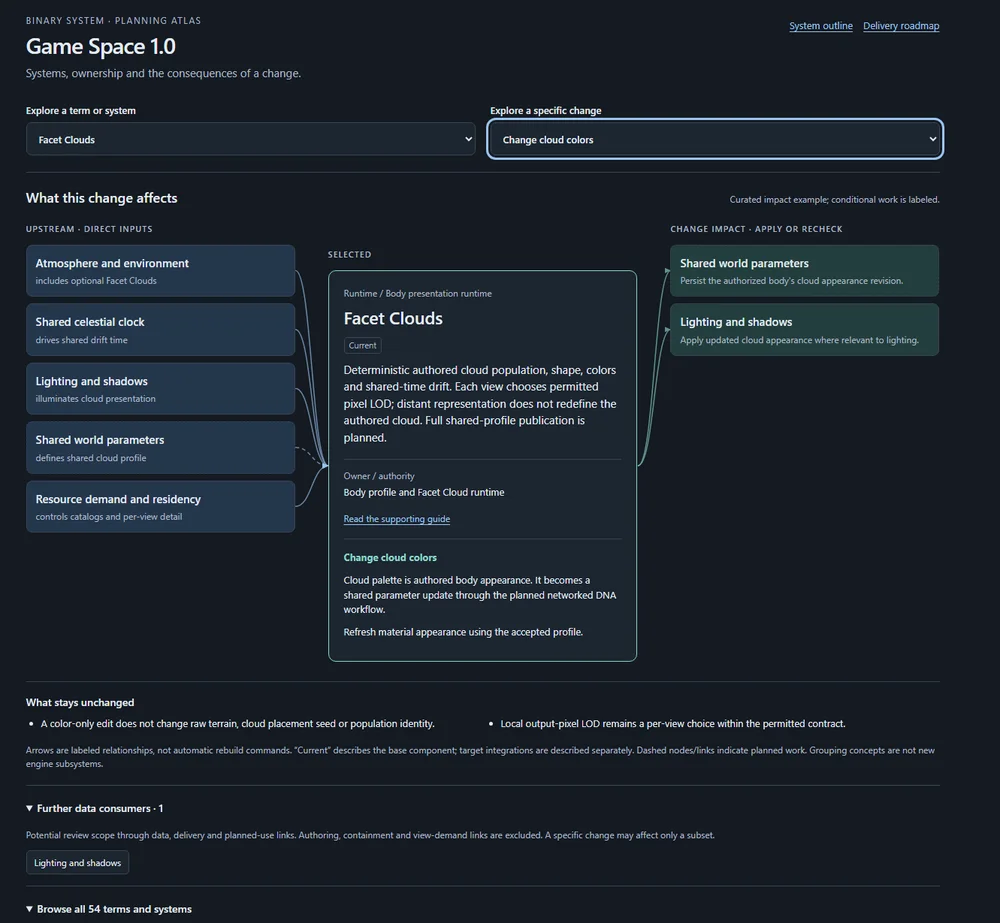Image resolution: width=1000 pixels, height=923 pixels.
Task: Select change-impact Lighting and shadows card
Action: 804,330
